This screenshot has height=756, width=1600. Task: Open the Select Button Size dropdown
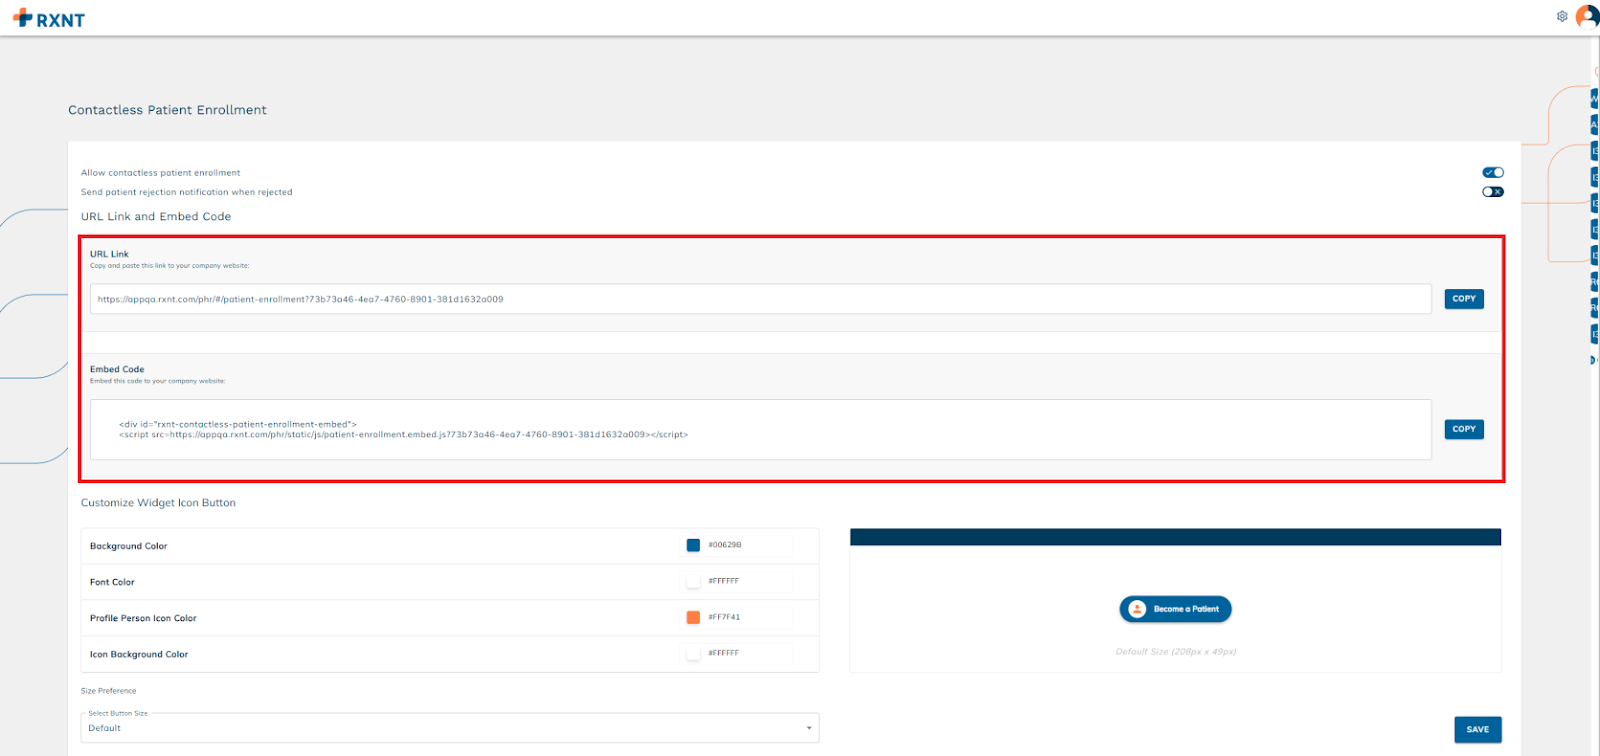coord(450,728)
